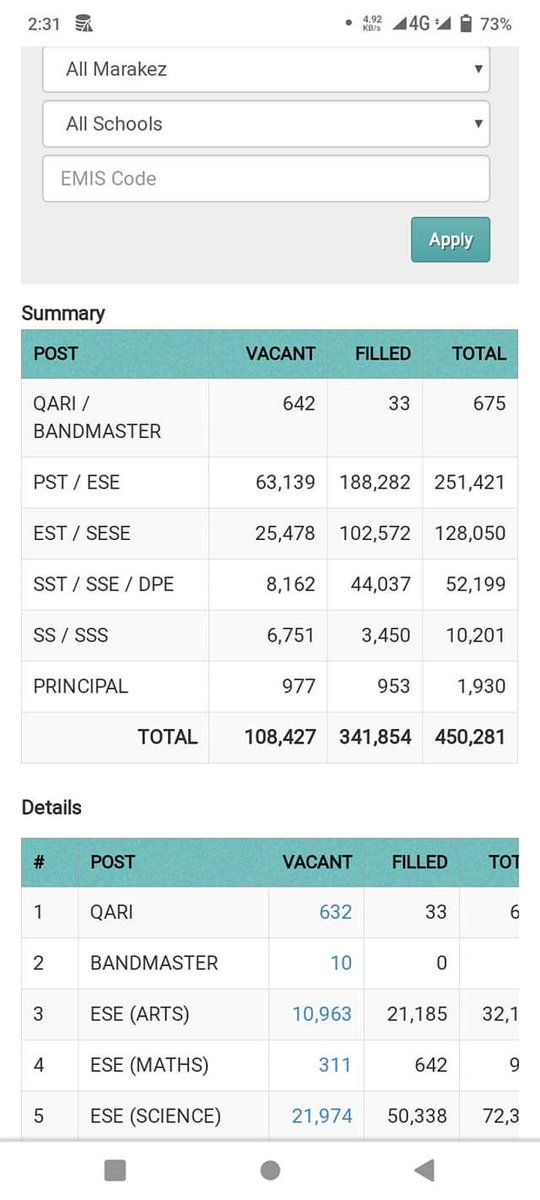Tap the notification icon beside the clock
The image size is (540, 1200).
tap(84, 23)
